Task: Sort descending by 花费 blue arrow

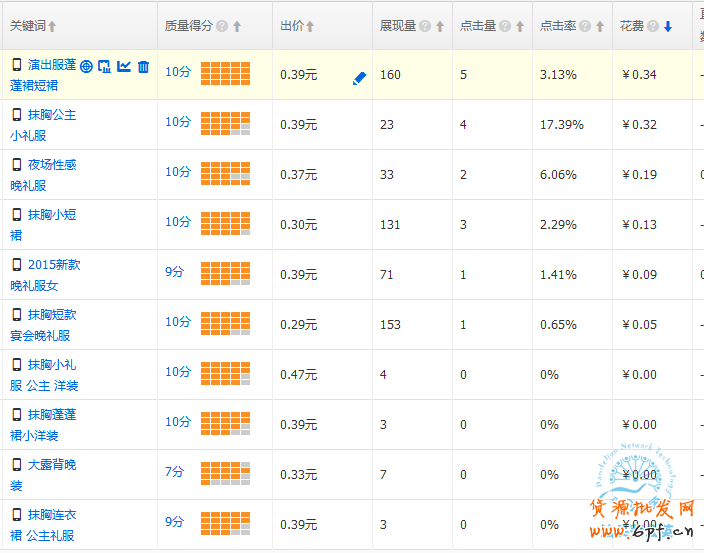Action: pos(668,27)
